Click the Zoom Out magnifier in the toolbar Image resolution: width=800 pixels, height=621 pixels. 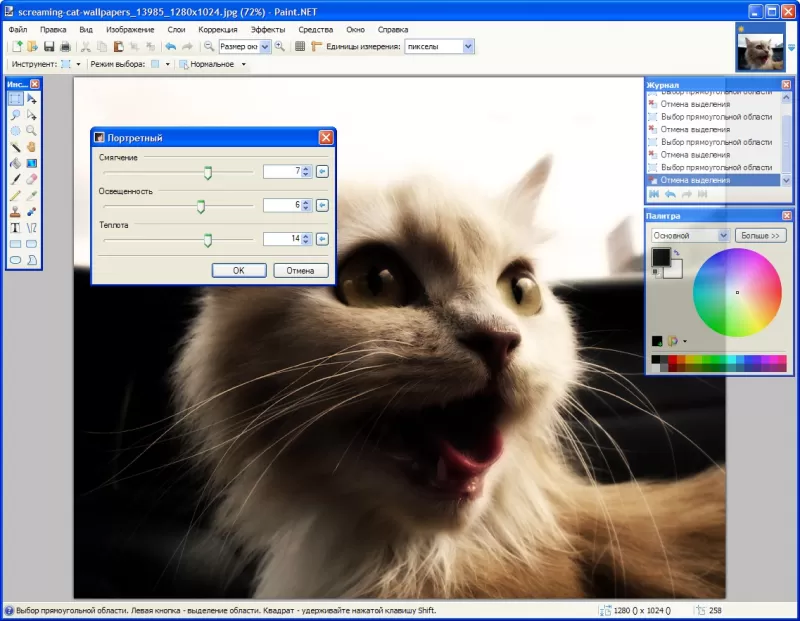tap(209, 46)
